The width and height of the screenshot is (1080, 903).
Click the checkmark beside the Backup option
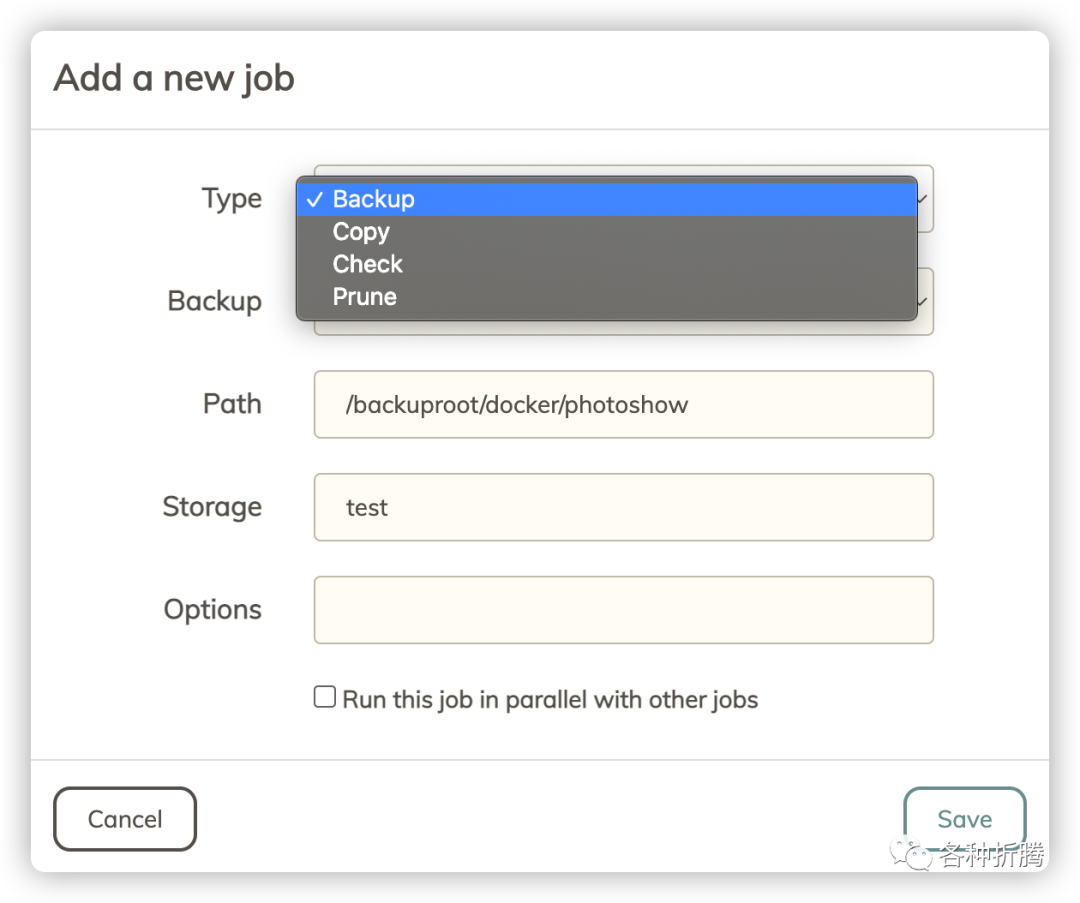pos(314,199)
